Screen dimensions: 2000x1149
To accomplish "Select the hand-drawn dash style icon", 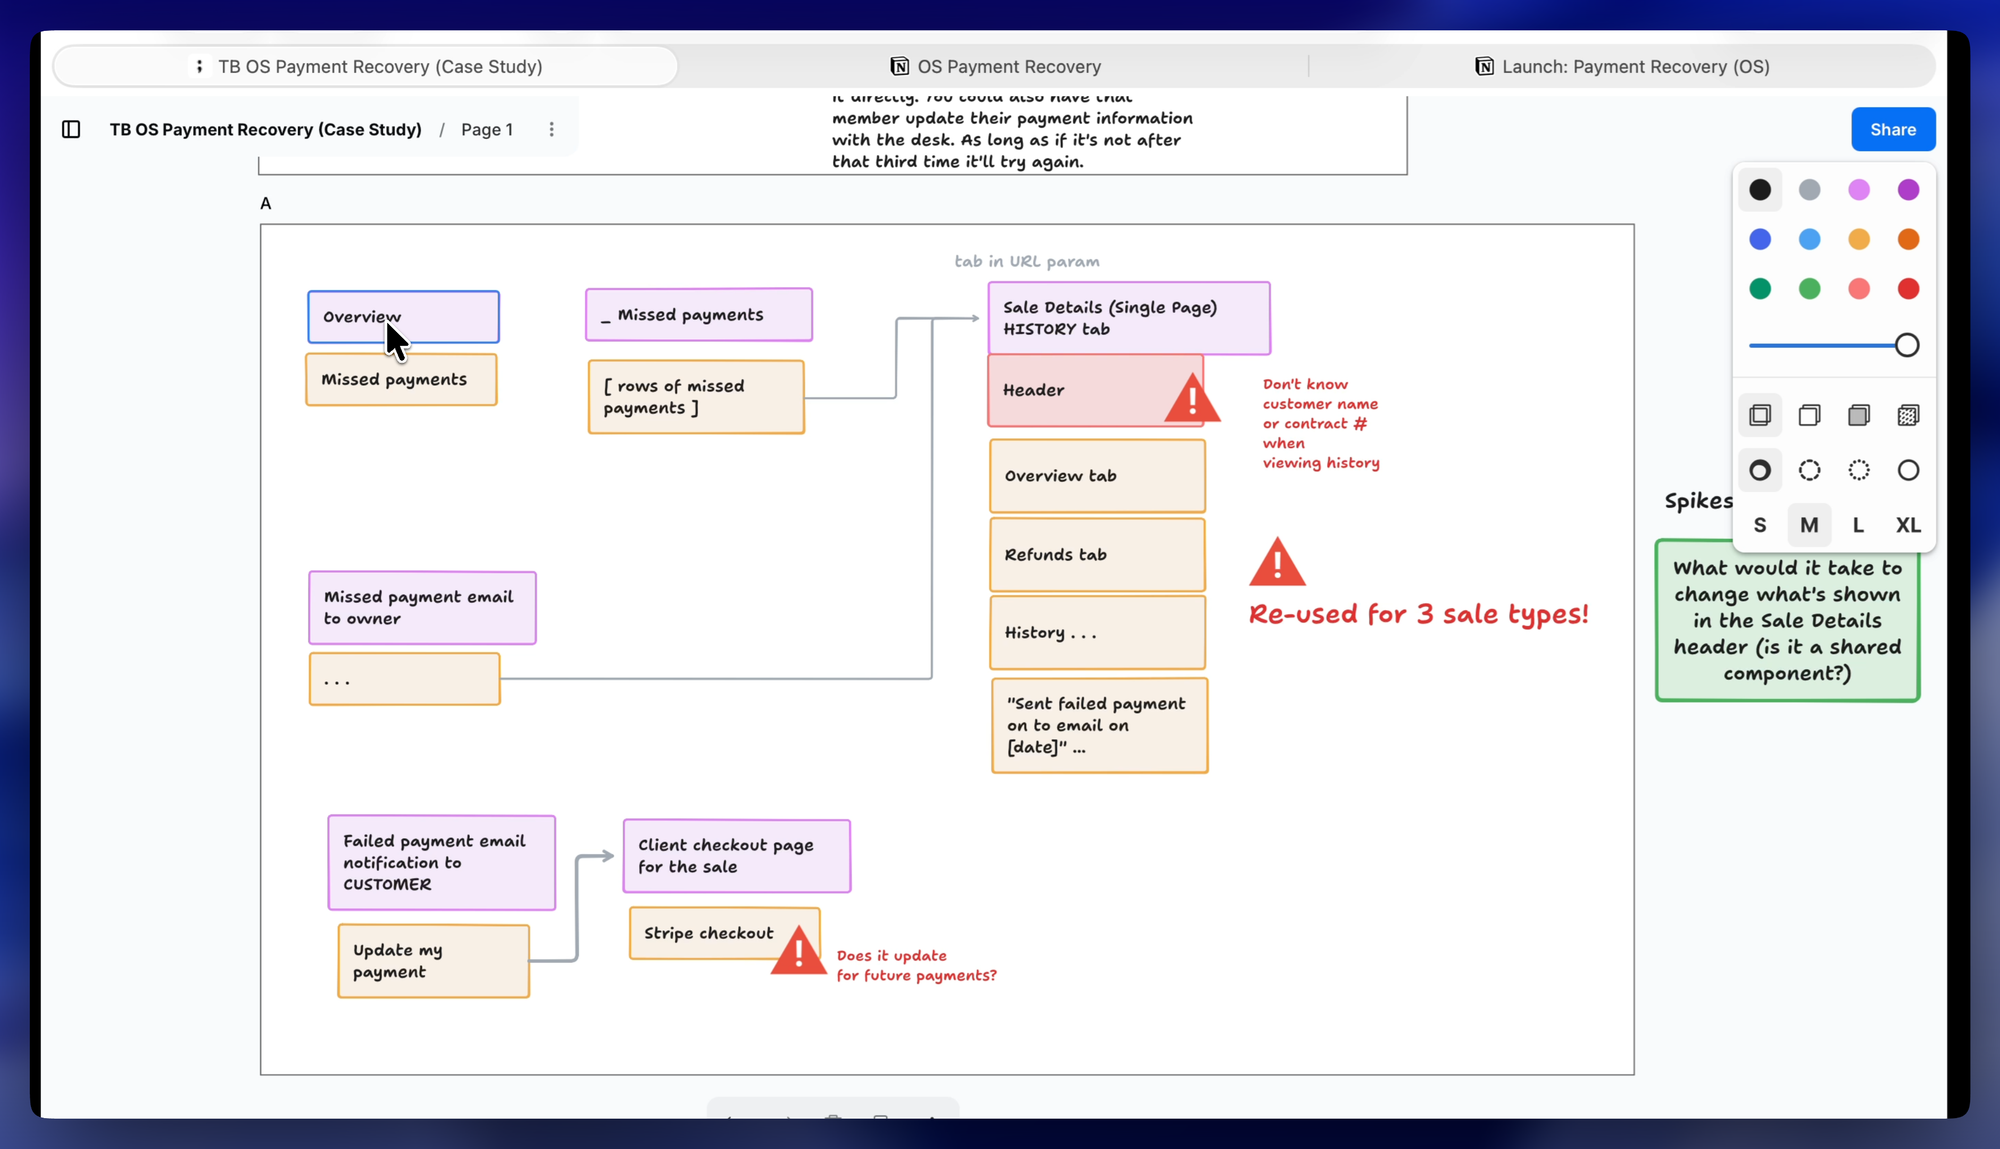I will (x=1760, y=470).
